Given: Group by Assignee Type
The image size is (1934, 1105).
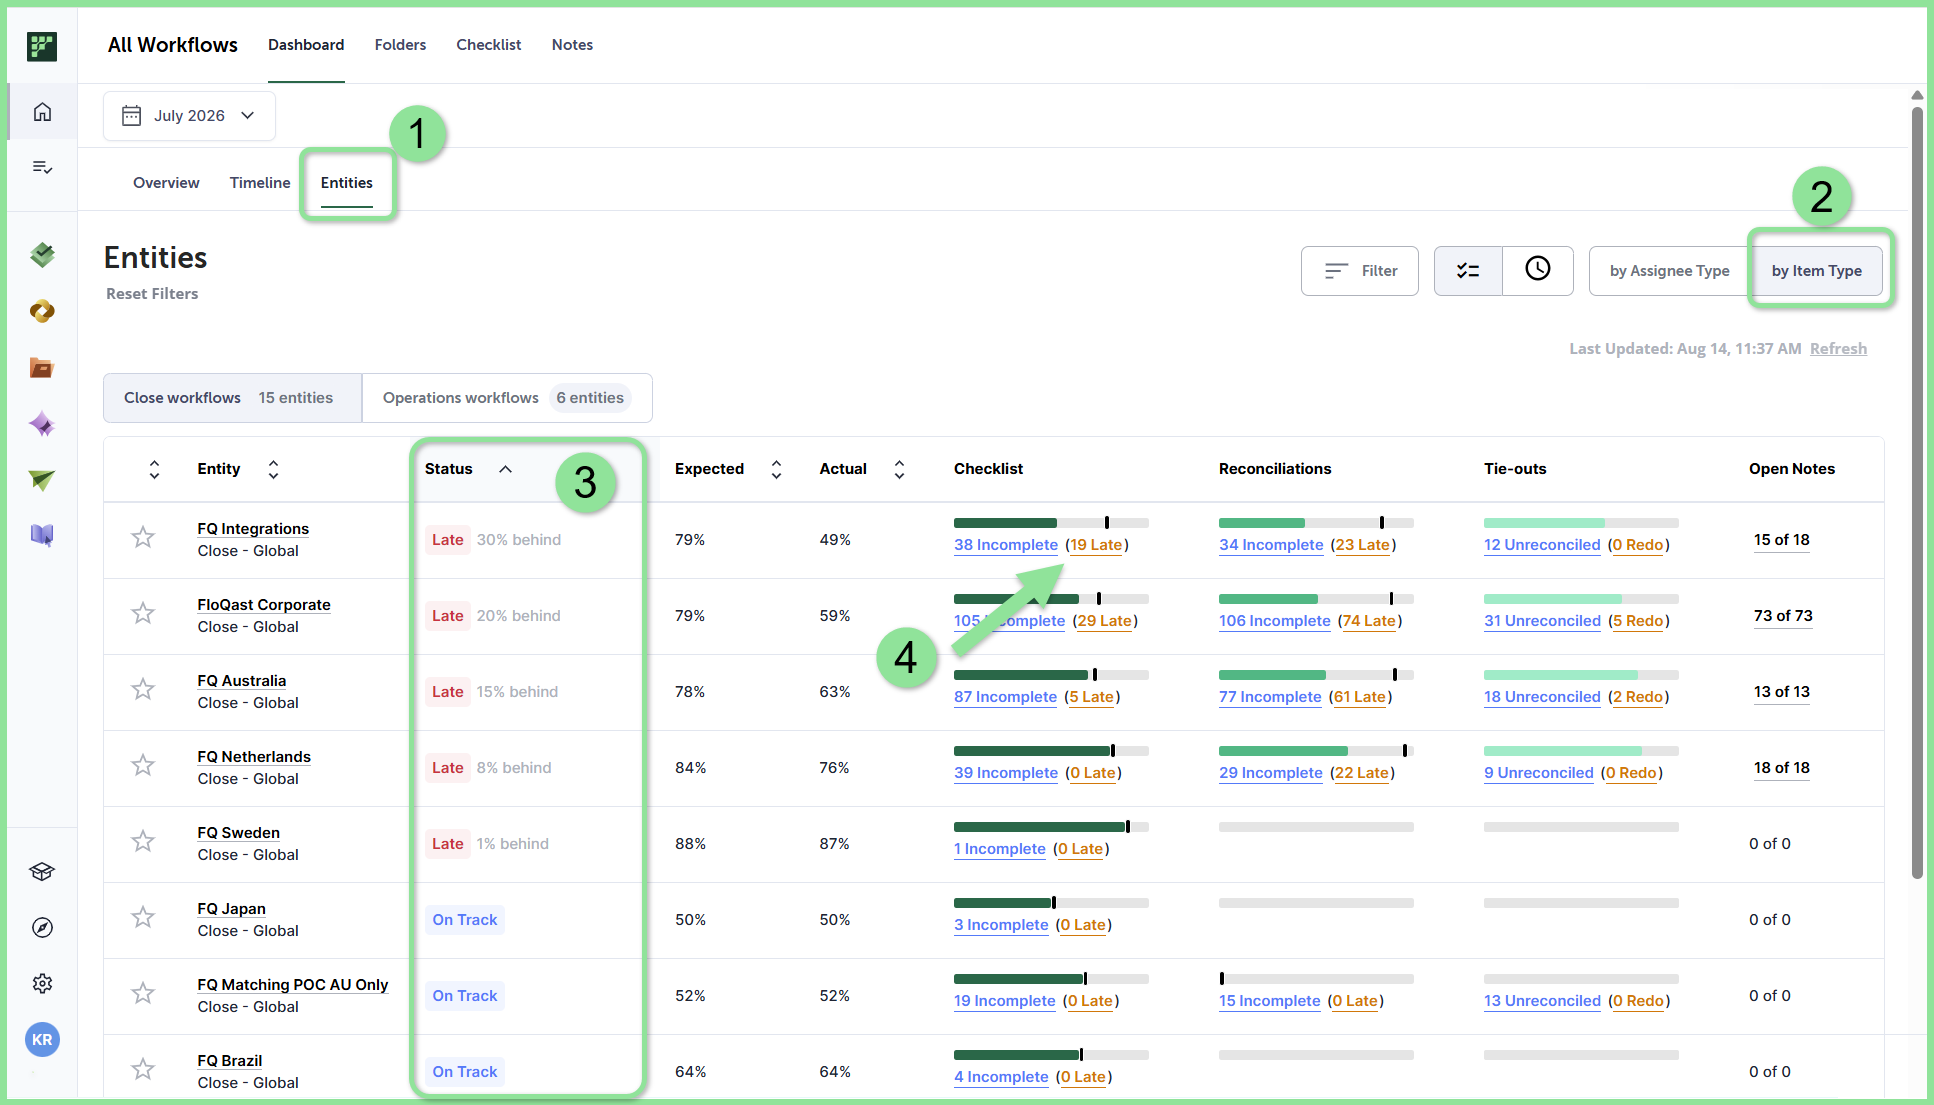Looking at the screenshot, I should 1669,271.
